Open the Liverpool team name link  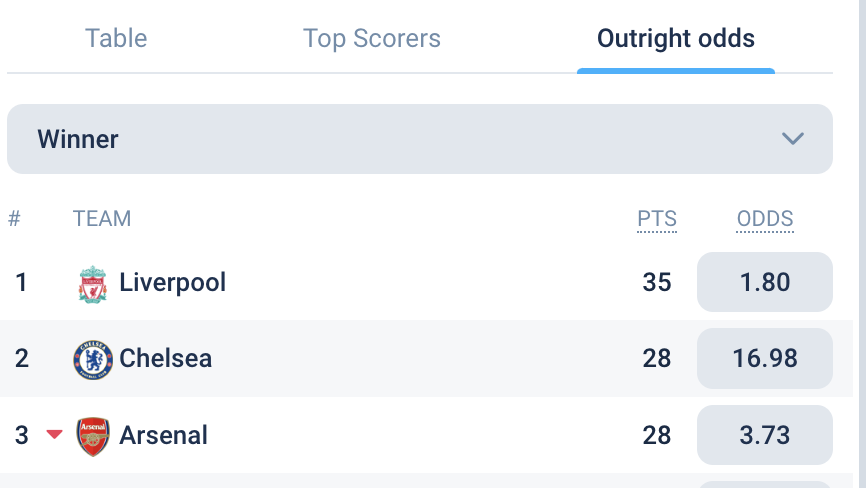[x=172, y=283]
